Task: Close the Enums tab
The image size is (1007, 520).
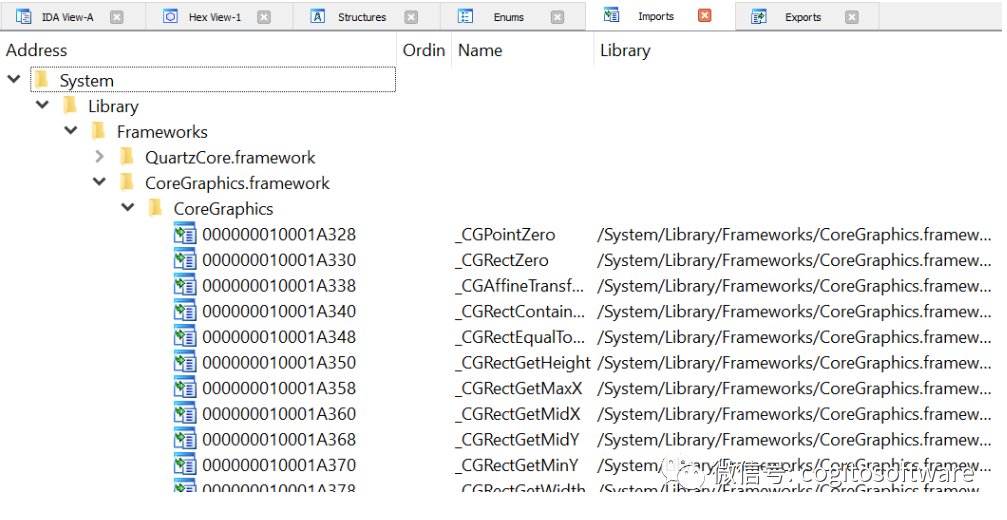Action: coord(557,17)
